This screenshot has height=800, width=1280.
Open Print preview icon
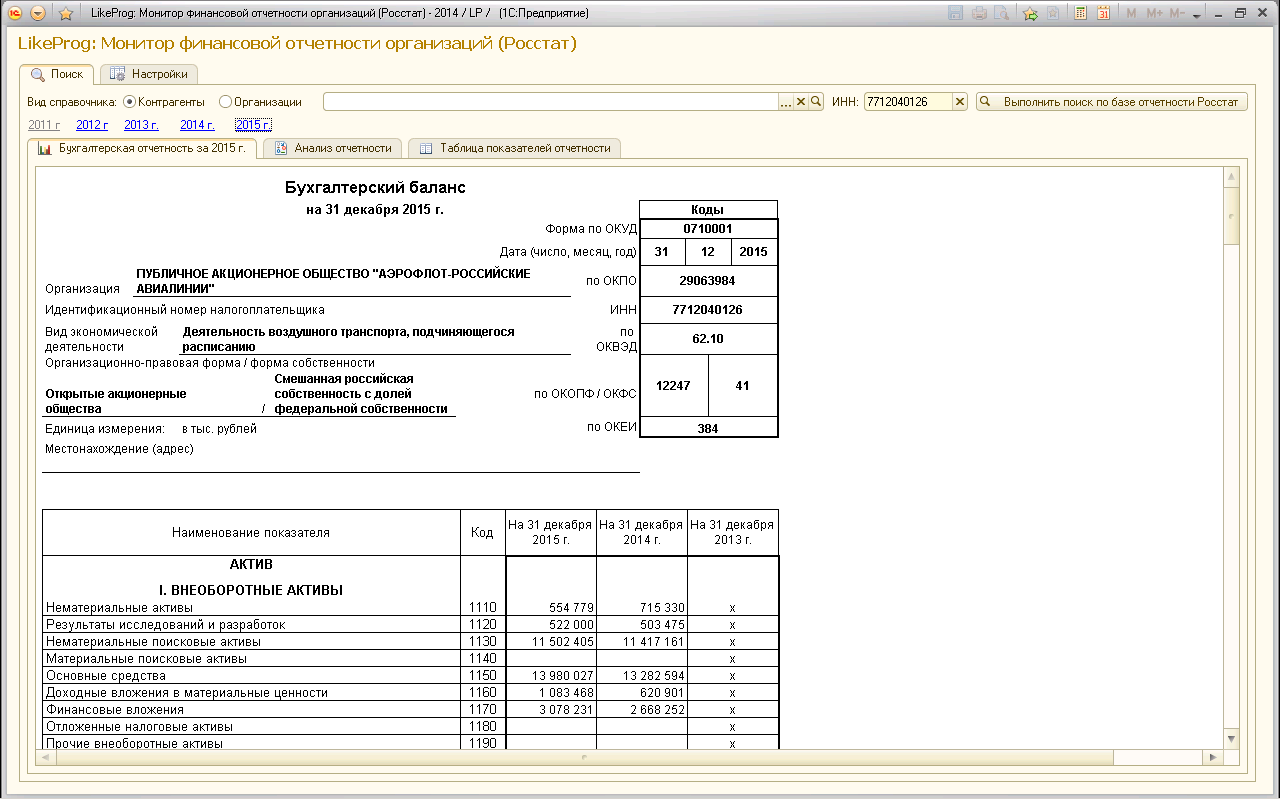(1001, 13)
